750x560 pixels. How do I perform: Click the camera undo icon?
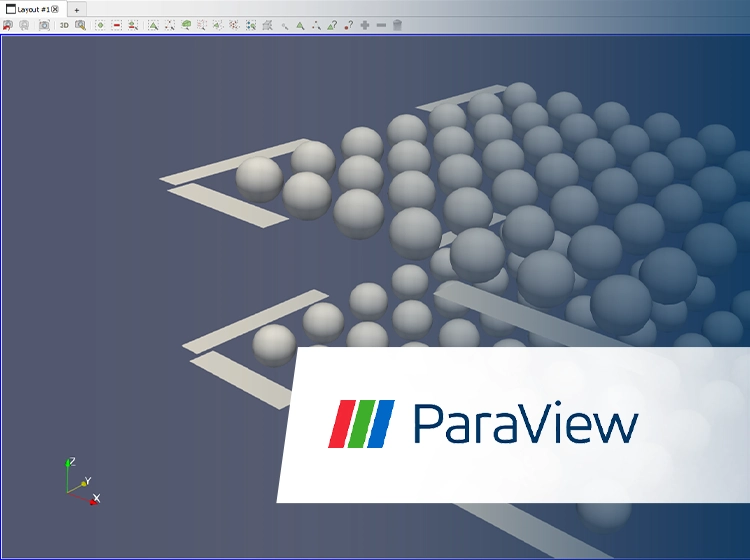7,25
